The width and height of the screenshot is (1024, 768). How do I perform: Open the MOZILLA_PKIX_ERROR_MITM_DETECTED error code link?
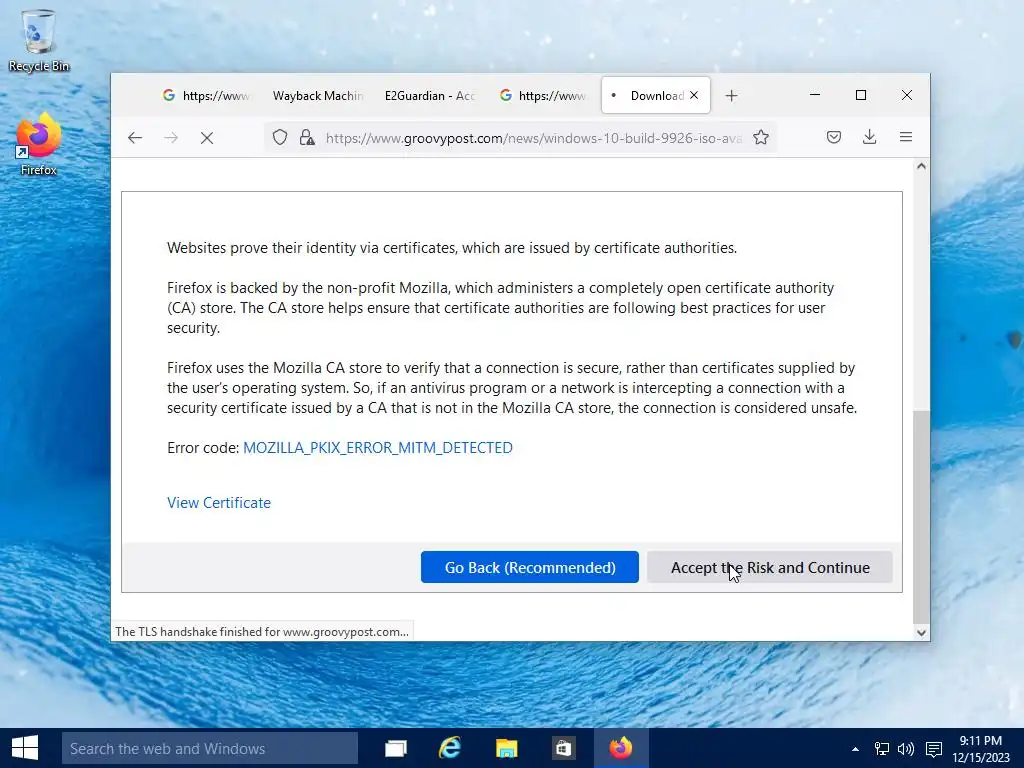[x=377, y=448]
